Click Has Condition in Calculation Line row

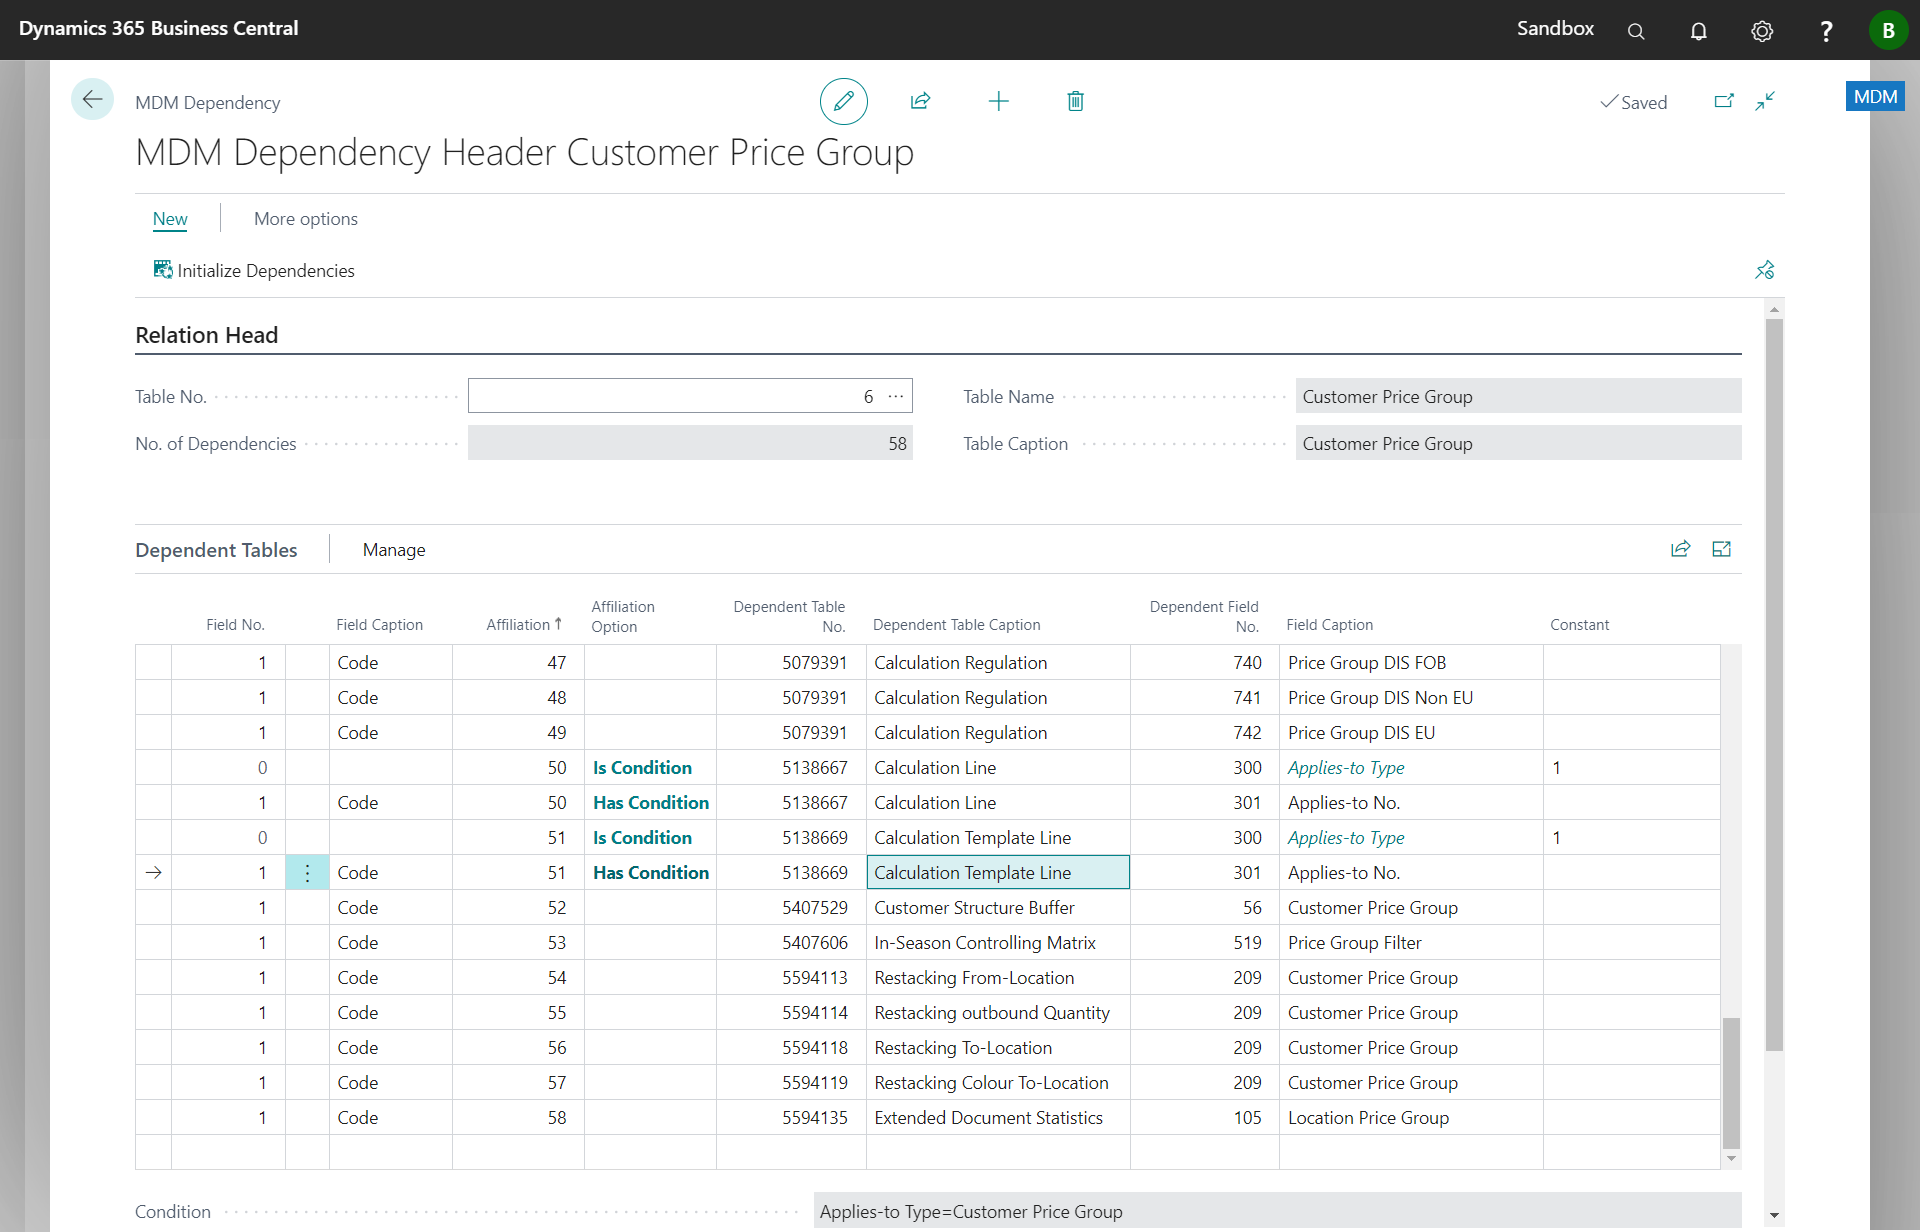pyautogui.click(x=650, y=803)
